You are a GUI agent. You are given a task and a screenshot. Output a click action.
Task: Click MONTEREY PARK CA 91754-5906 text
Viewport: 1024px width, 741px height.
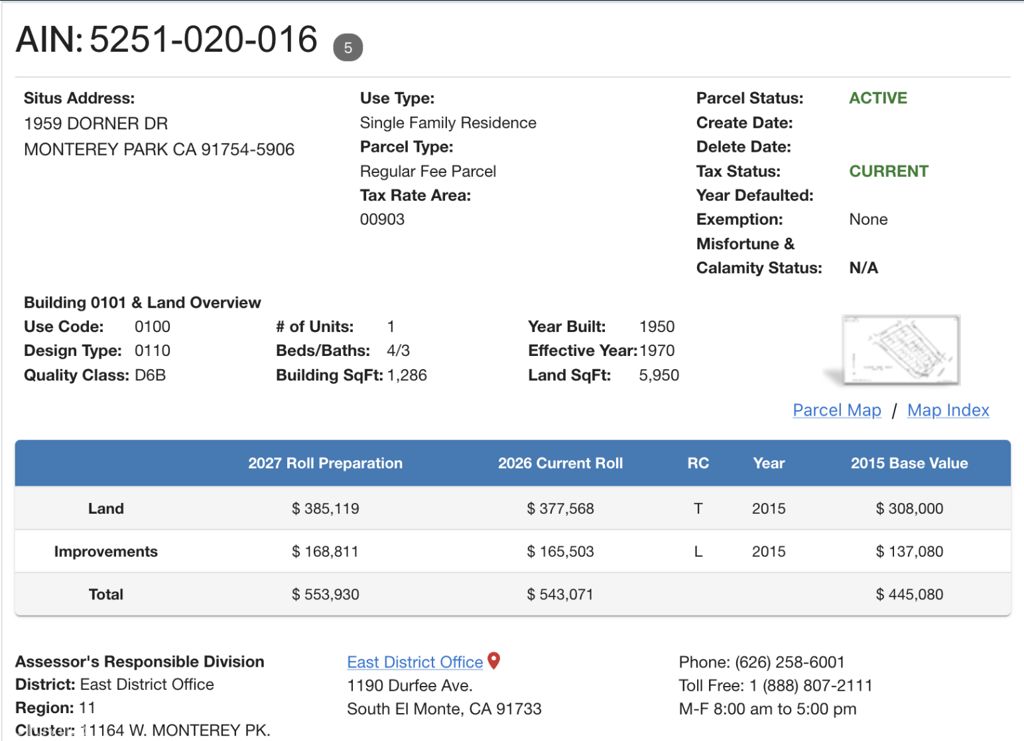[x=159, y=150]
